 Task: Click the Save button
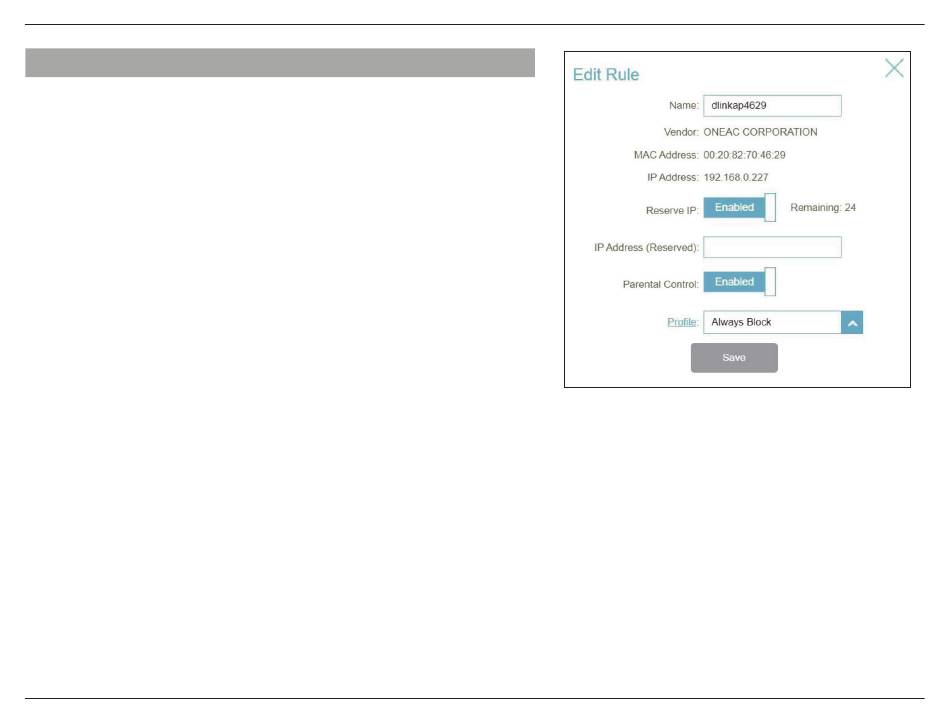point(734,358)
